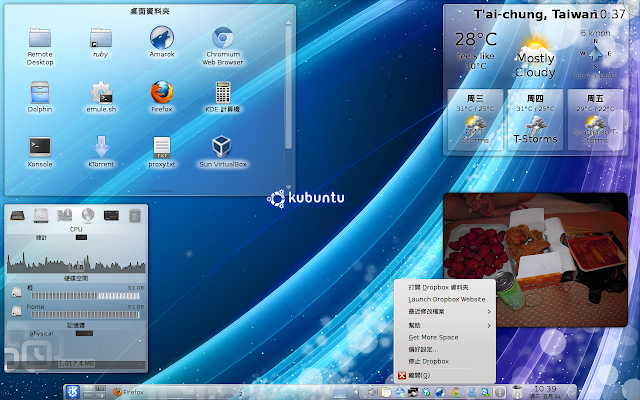Viewport: 640px width, 400px height.
Task: Click the panel clock showing 10:39
Action: (x=545, y=392)
